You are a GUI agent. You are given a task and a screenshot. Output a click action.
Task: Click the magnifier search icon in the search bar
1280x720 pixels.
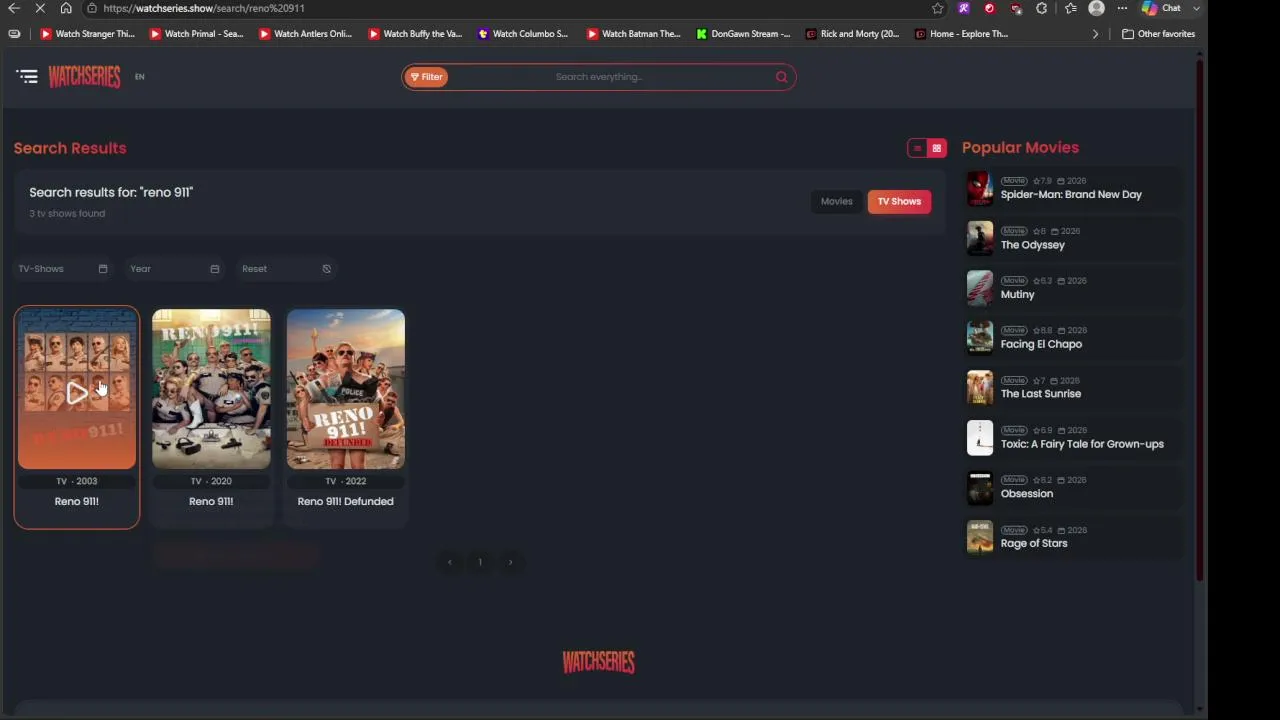tap(782, 77)
